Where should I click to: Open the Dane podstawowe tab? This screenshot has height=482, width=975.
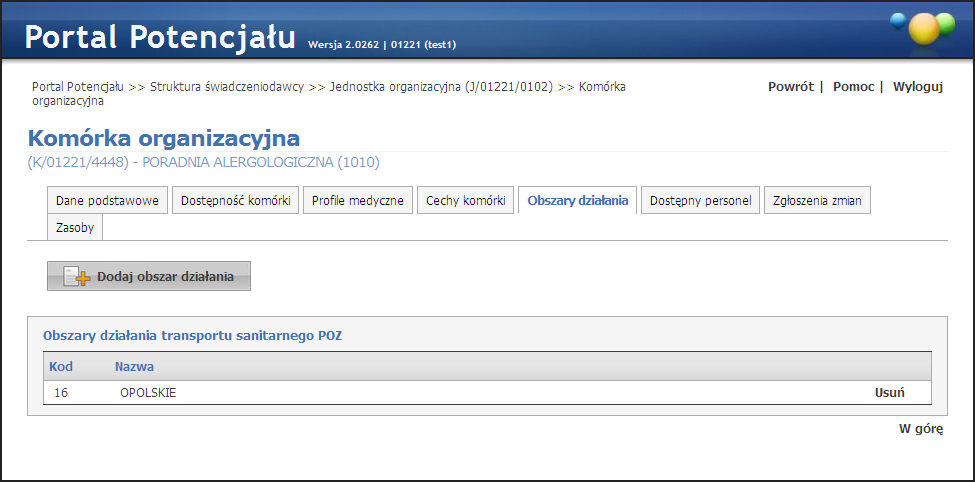[107, 201]
